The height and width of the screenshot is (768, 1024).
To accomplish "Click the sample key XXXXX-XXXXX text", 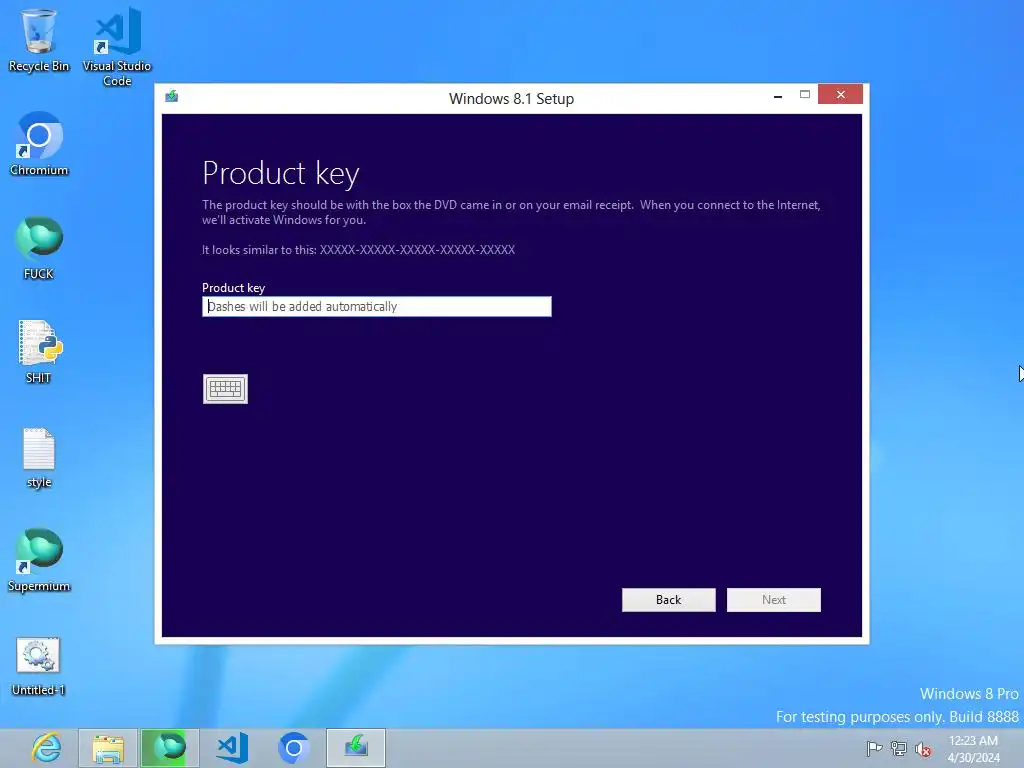I will [417, 249].
